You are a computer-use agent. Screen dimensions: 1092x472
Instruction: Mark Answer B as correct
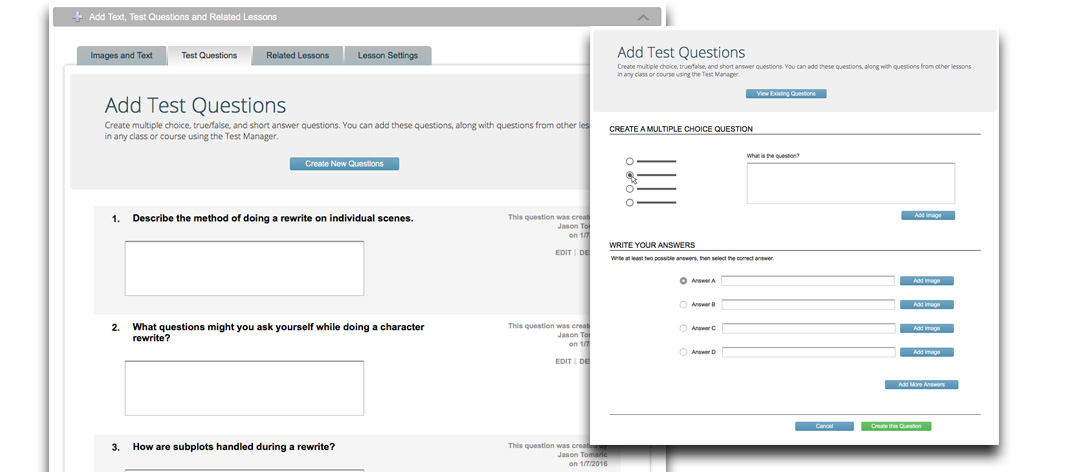point(683,305)
